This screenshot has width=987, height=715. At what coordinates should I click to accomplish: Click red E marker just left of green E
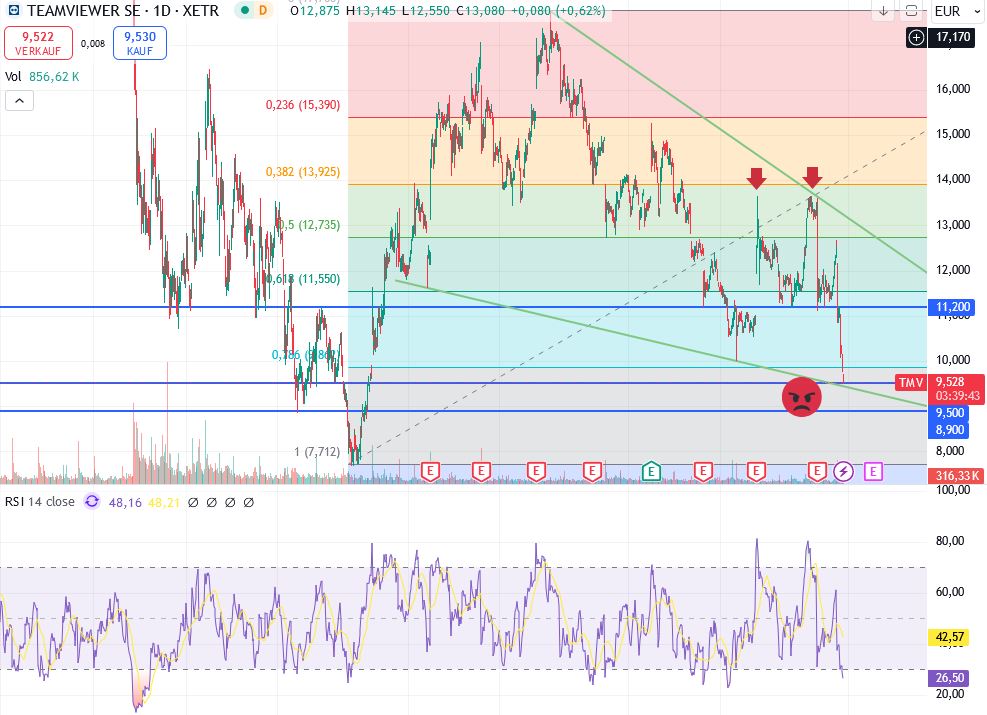[x=592, y=471]
